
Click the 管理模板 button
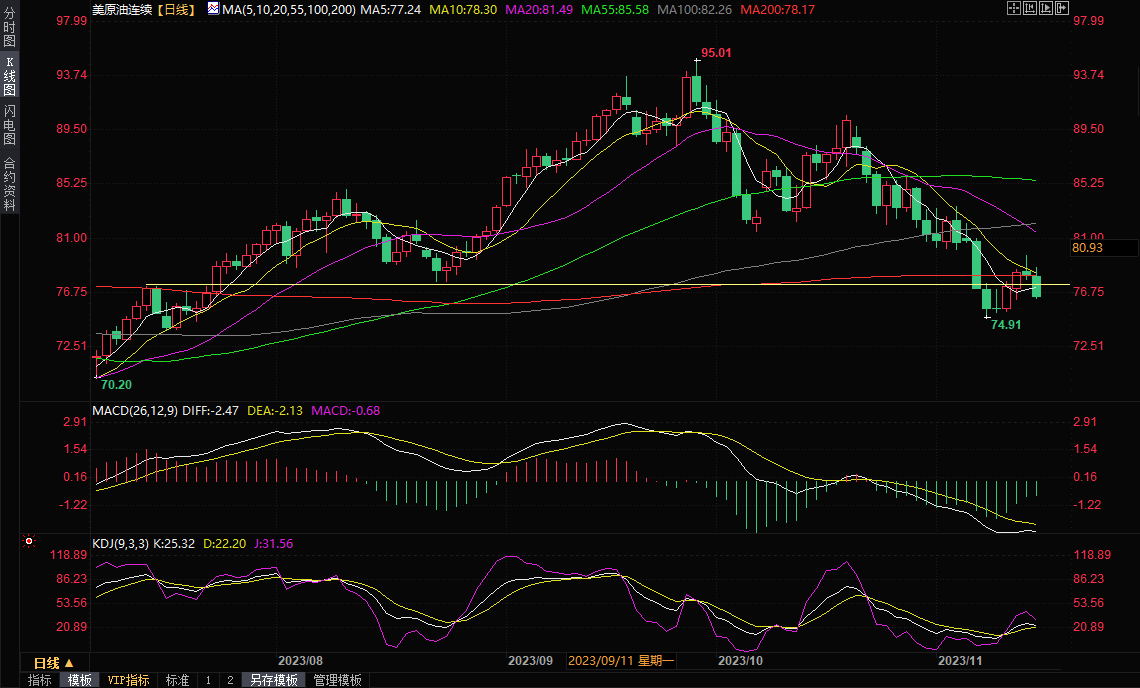(338, 680)
